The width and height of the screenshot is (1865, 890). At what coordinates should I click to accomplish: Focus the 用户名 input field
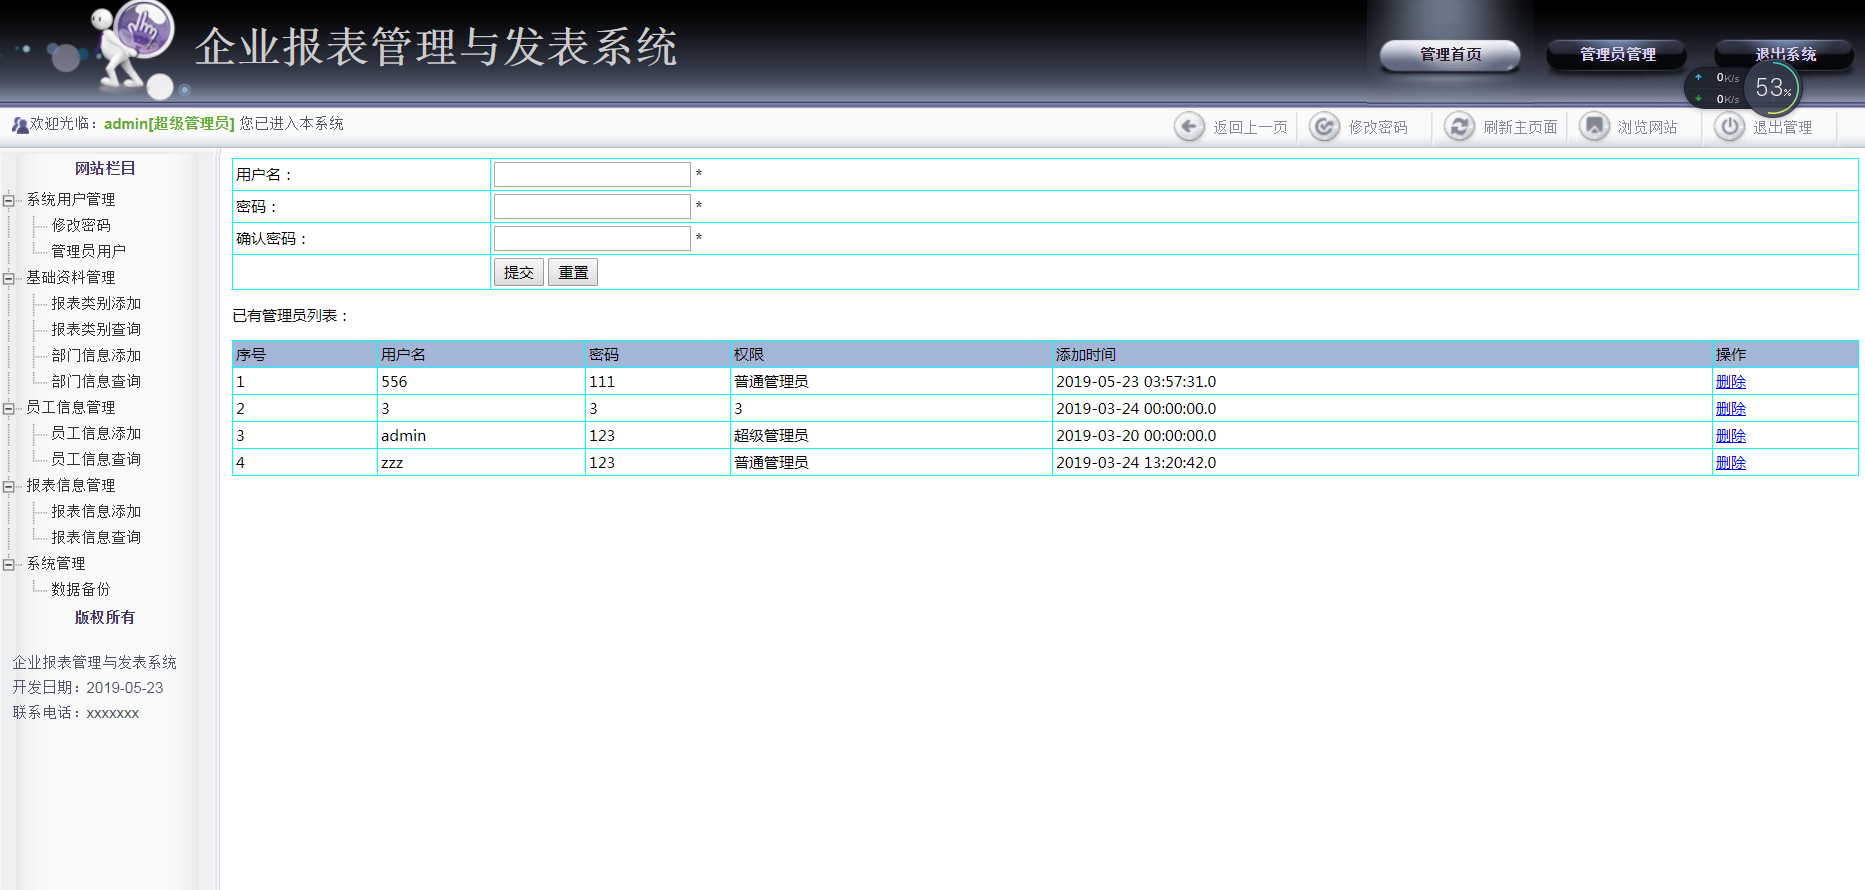click(x=592, y=174)
